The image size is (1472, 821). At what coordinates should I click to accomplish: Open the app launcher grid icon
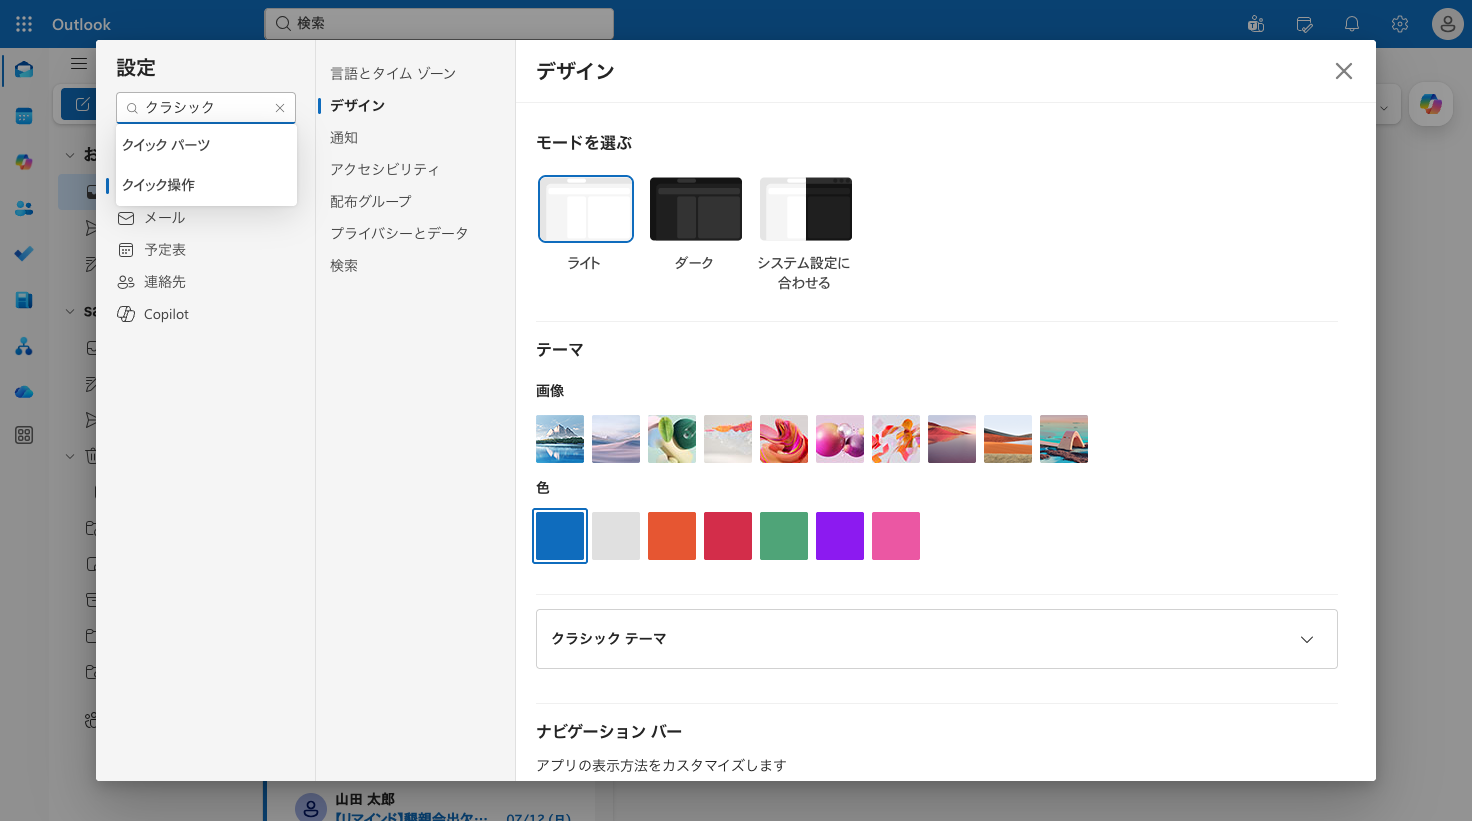tap(24, 24)
